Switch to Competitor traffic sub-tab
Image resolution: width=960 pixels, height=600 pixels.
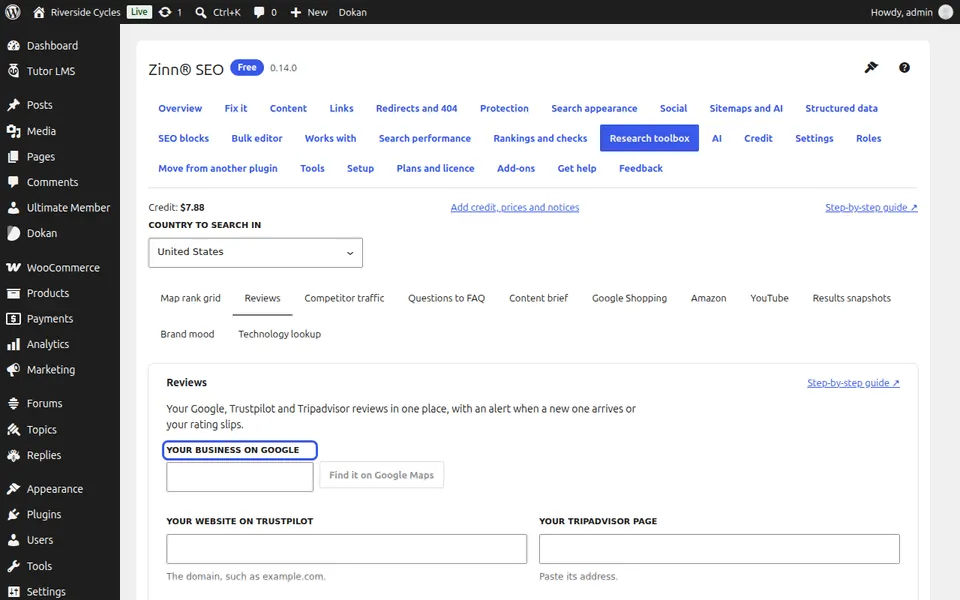coord(344,298)
